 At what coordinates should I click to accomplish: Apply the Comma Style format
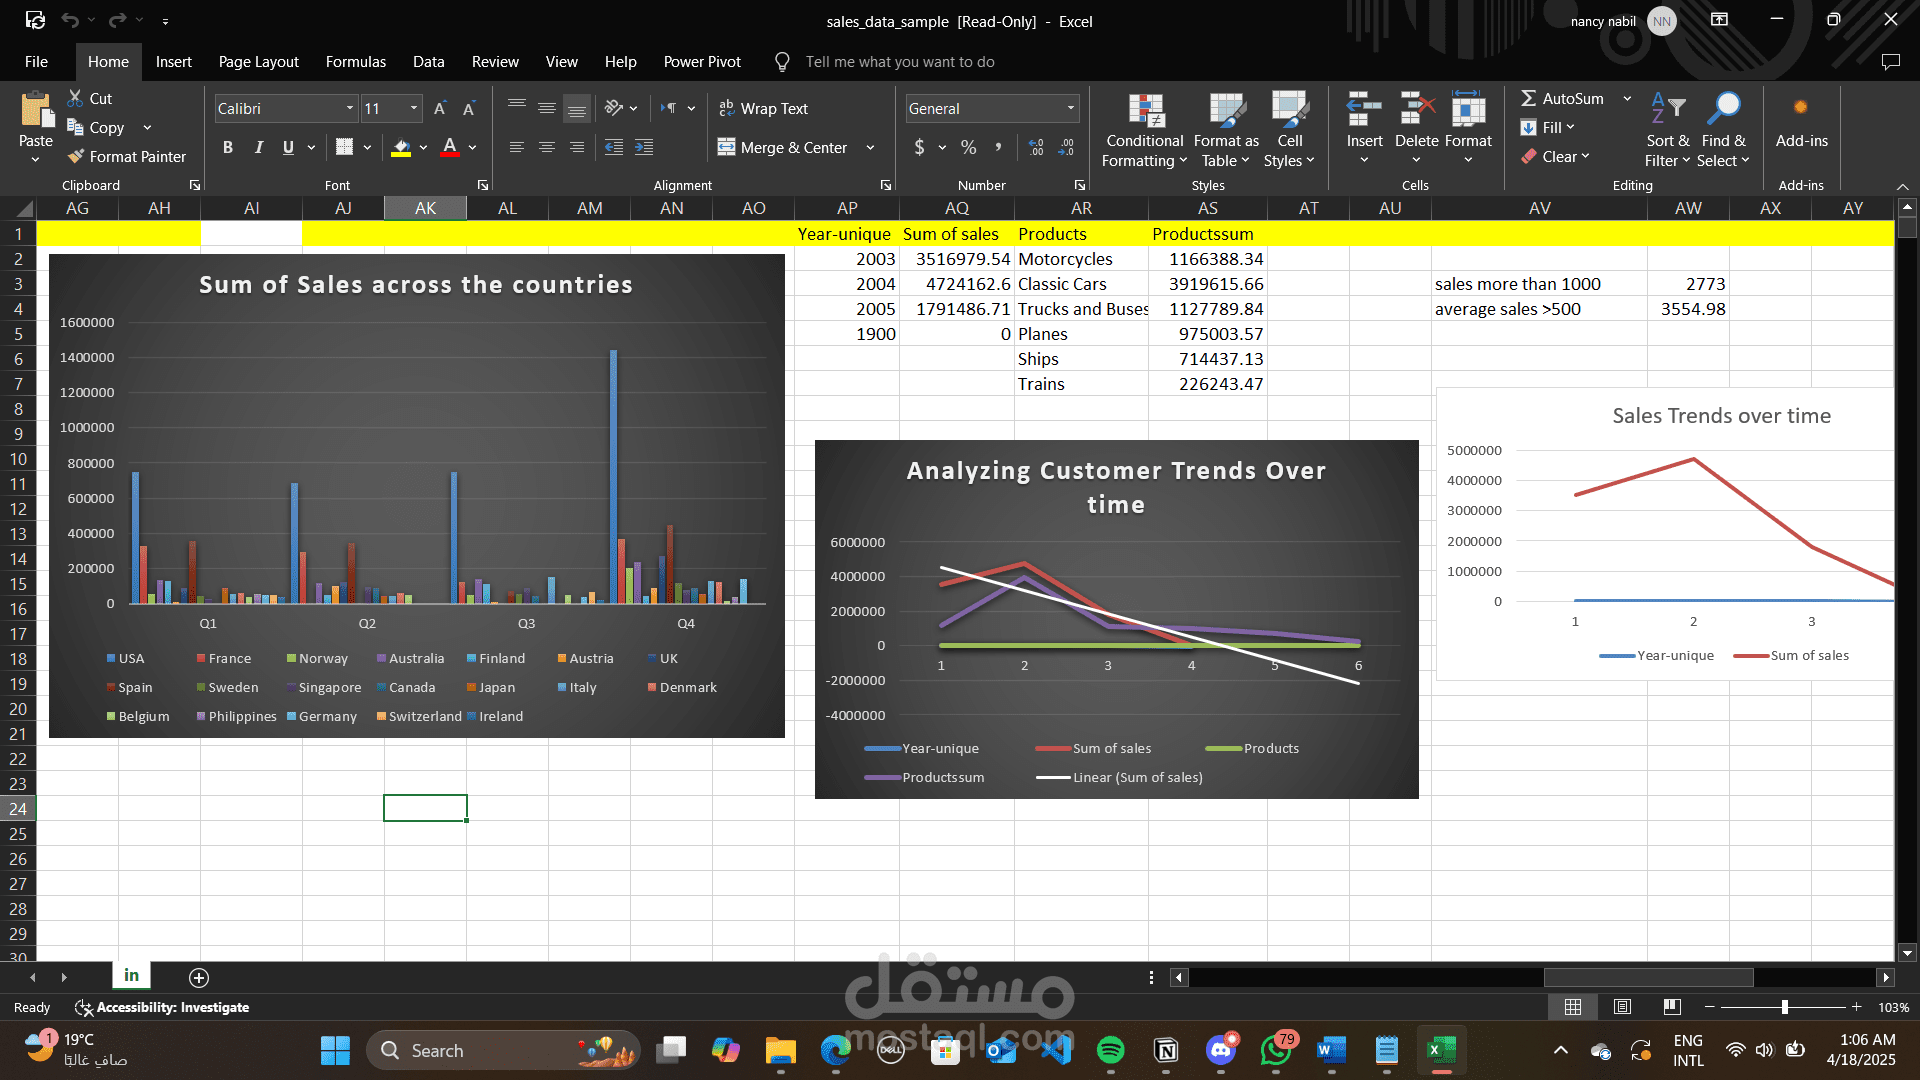tap(998, 147)
